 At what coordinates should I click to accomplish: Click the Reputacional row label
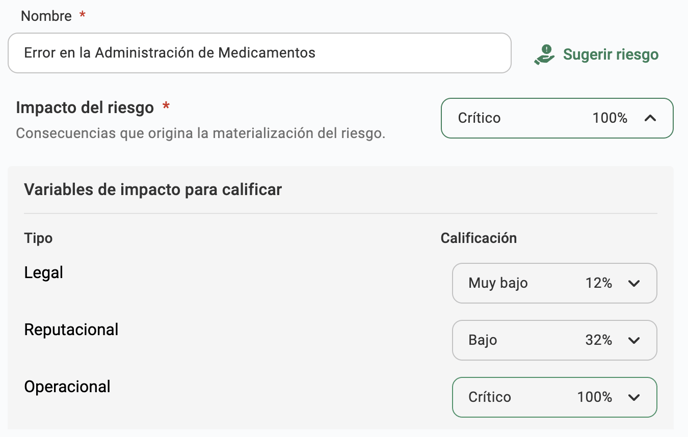71,330
